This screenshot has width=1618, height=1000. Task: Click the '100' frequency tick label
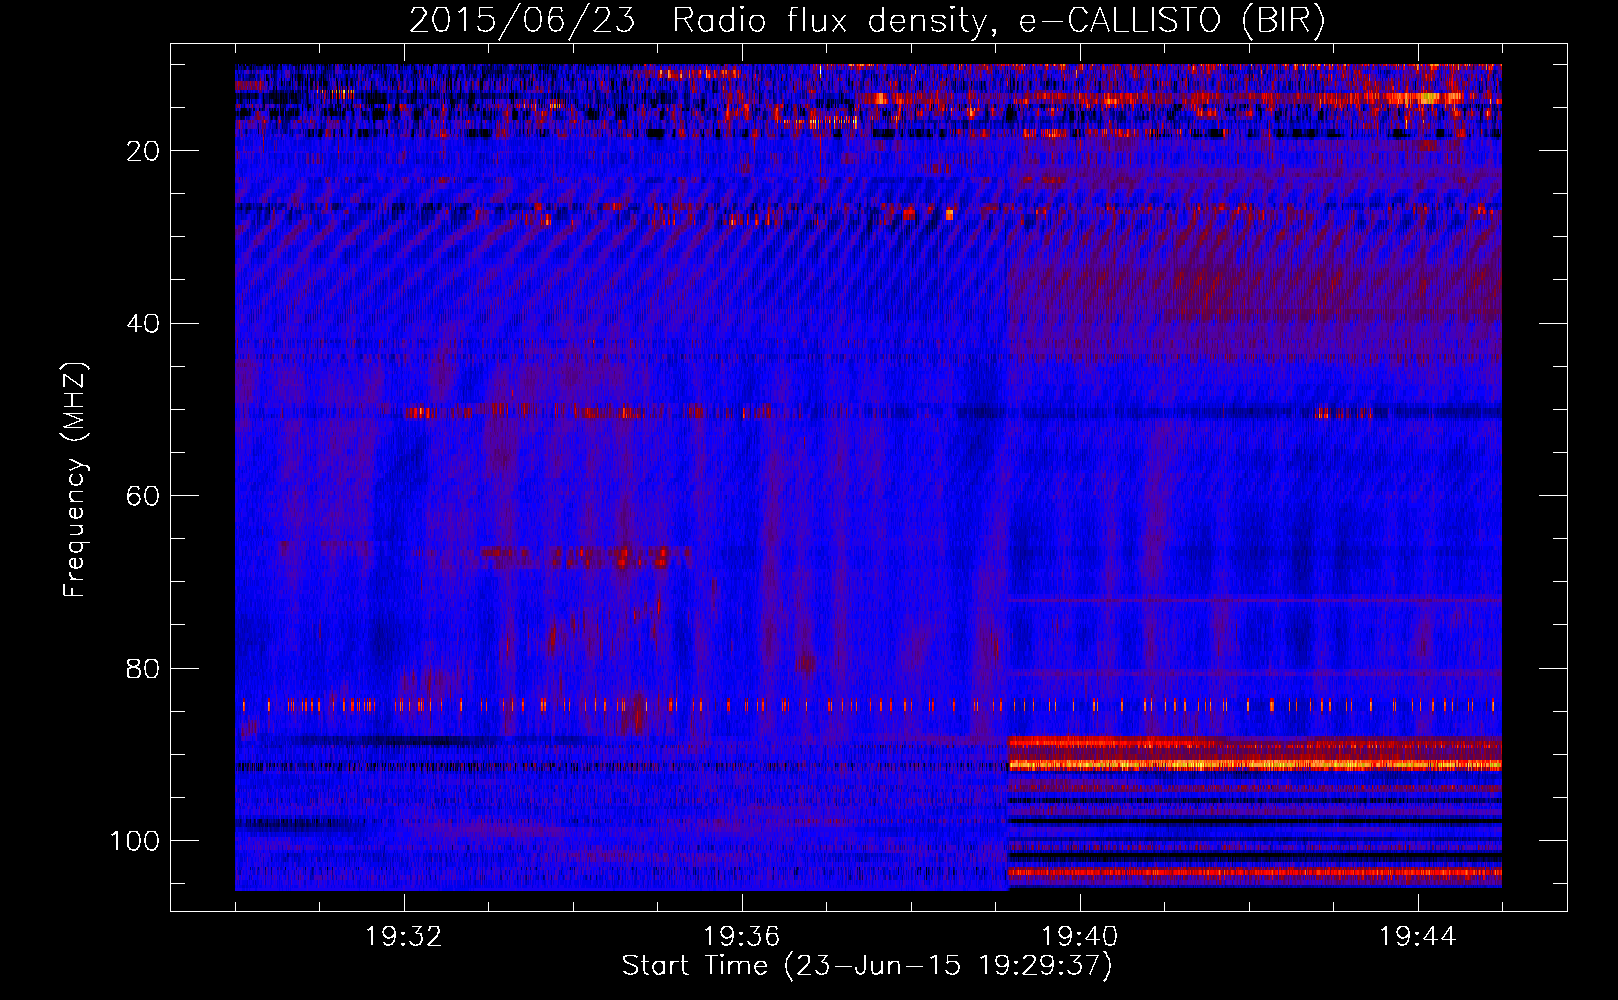click(x=135, y=841)
